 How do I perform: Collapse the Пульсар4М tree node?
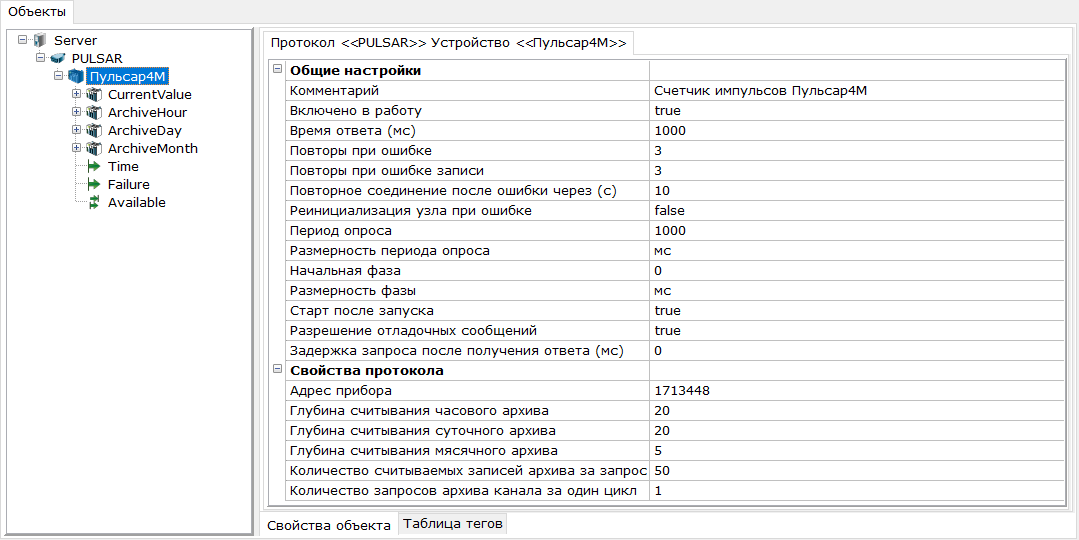click(58, 75)
